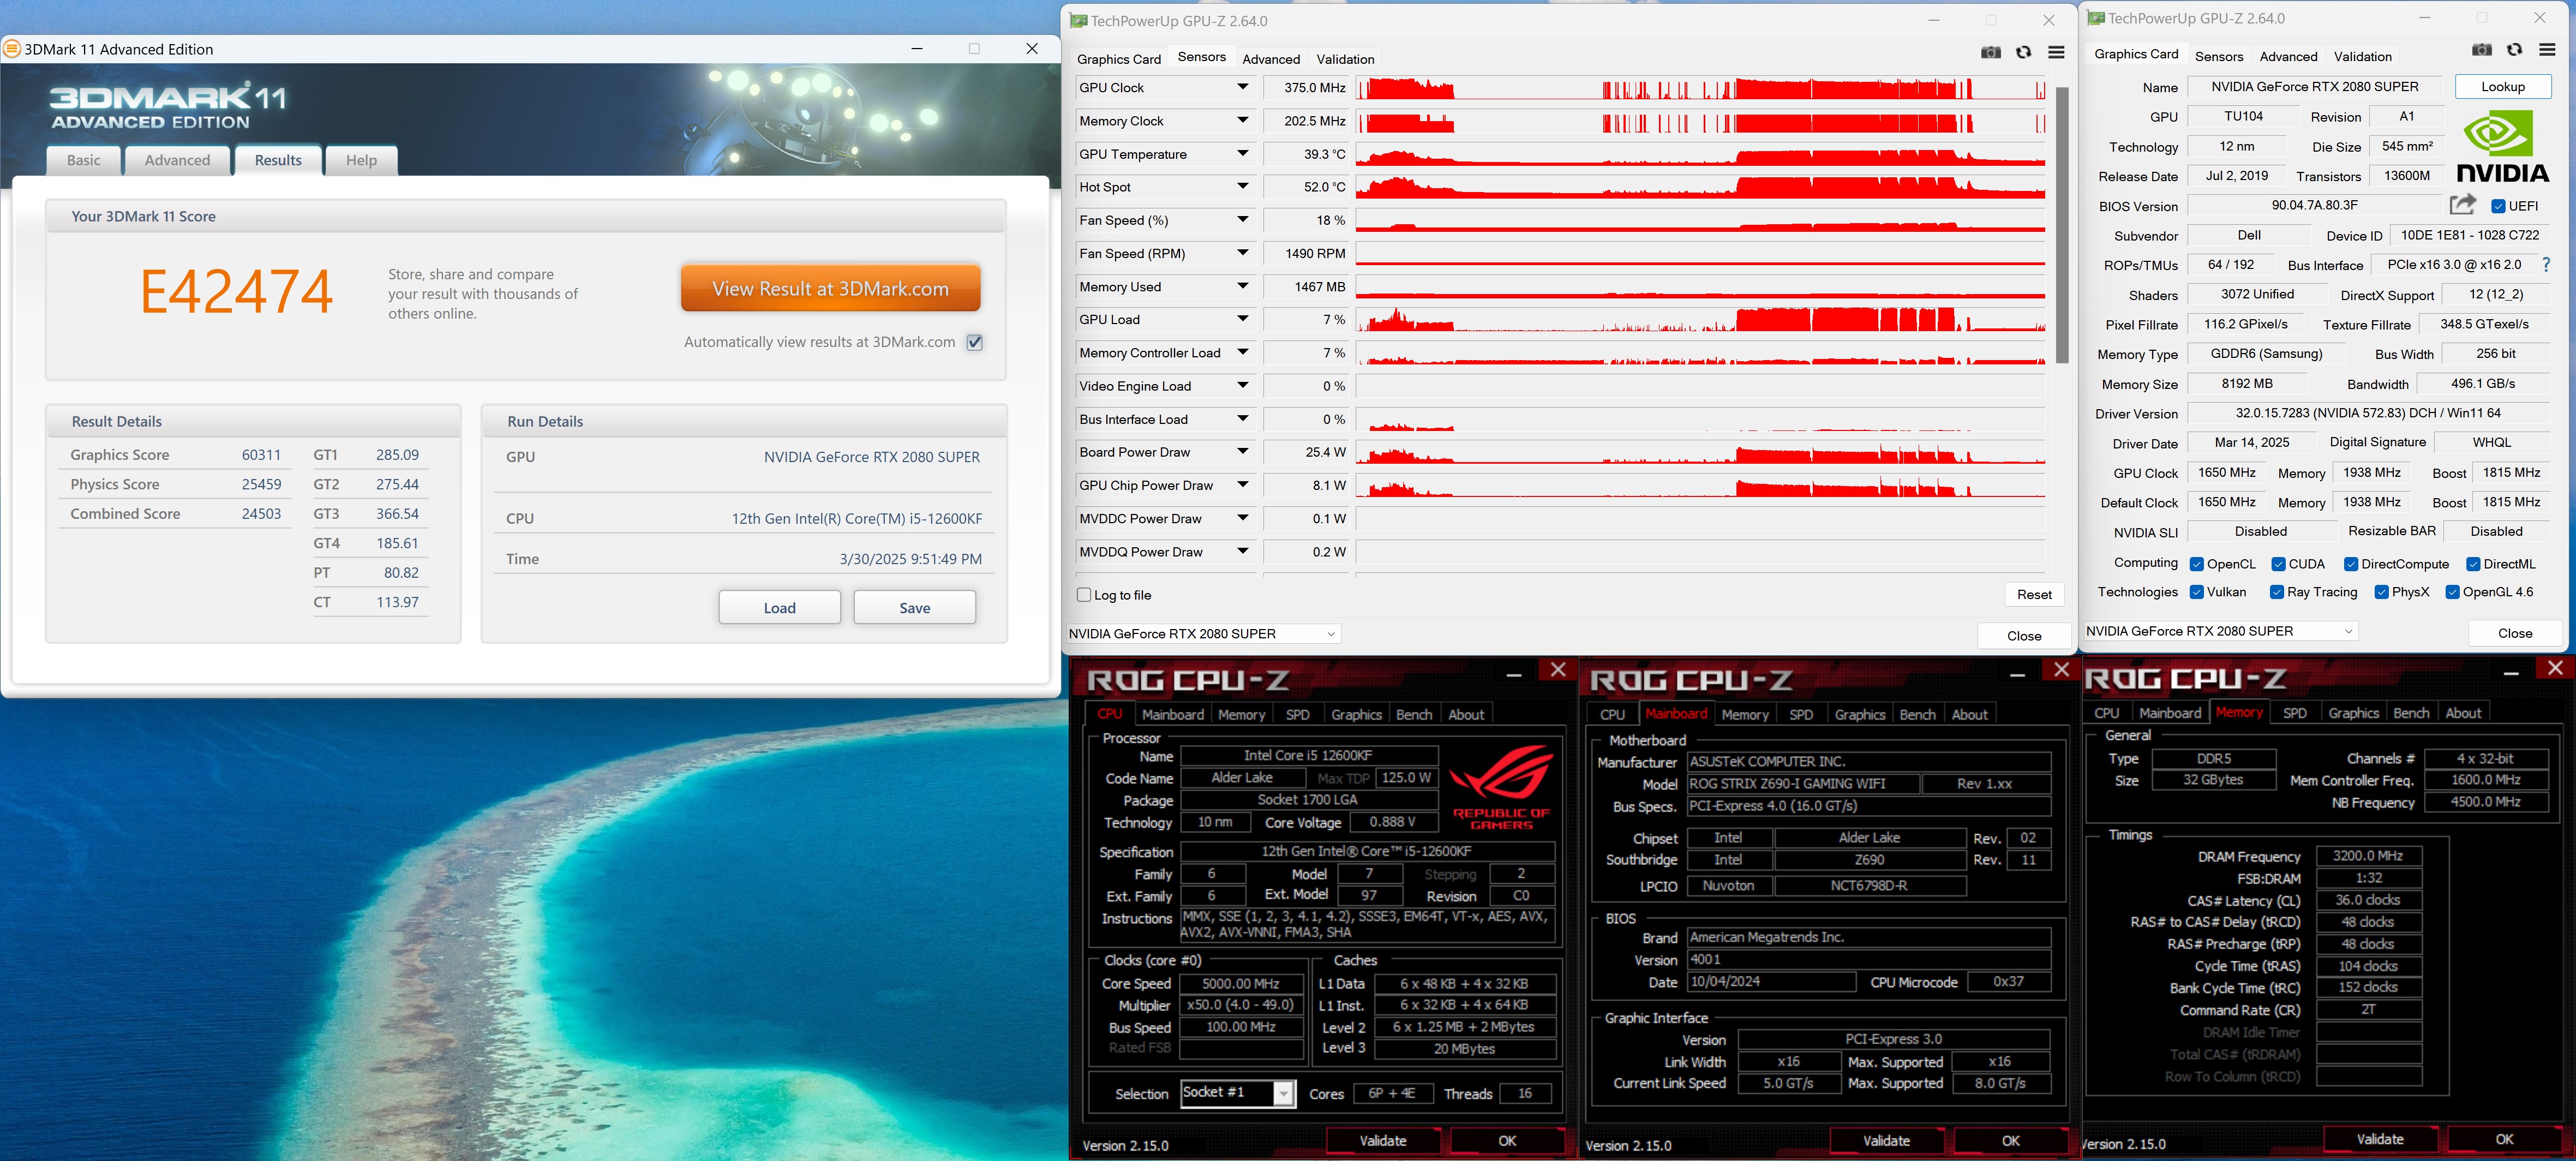Open Hot Spot sensor dropdown arrow
Image resolution: width=2576 pixels, height=1161 pixels.
(1242, 186)
